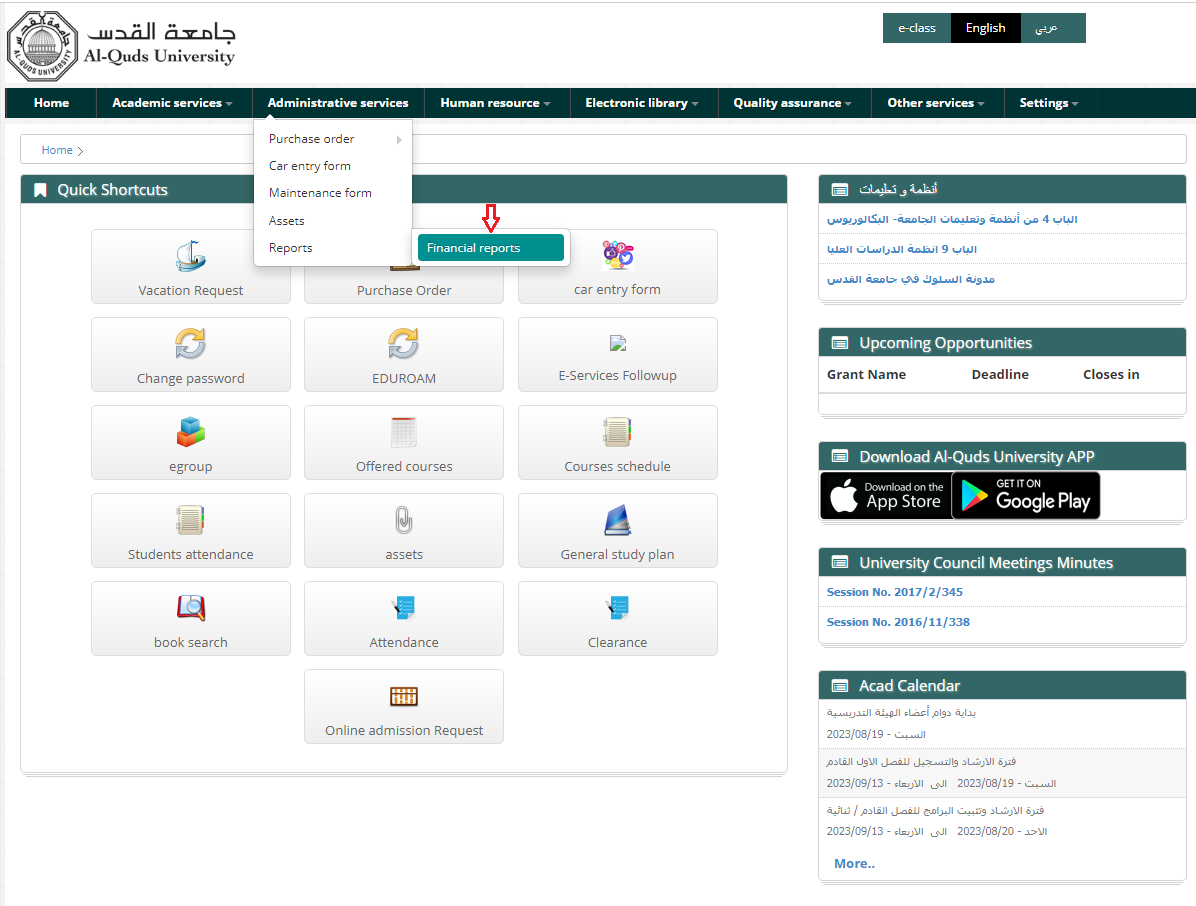
Task: Open the Change password shortcut
Action: click(190, 344)
